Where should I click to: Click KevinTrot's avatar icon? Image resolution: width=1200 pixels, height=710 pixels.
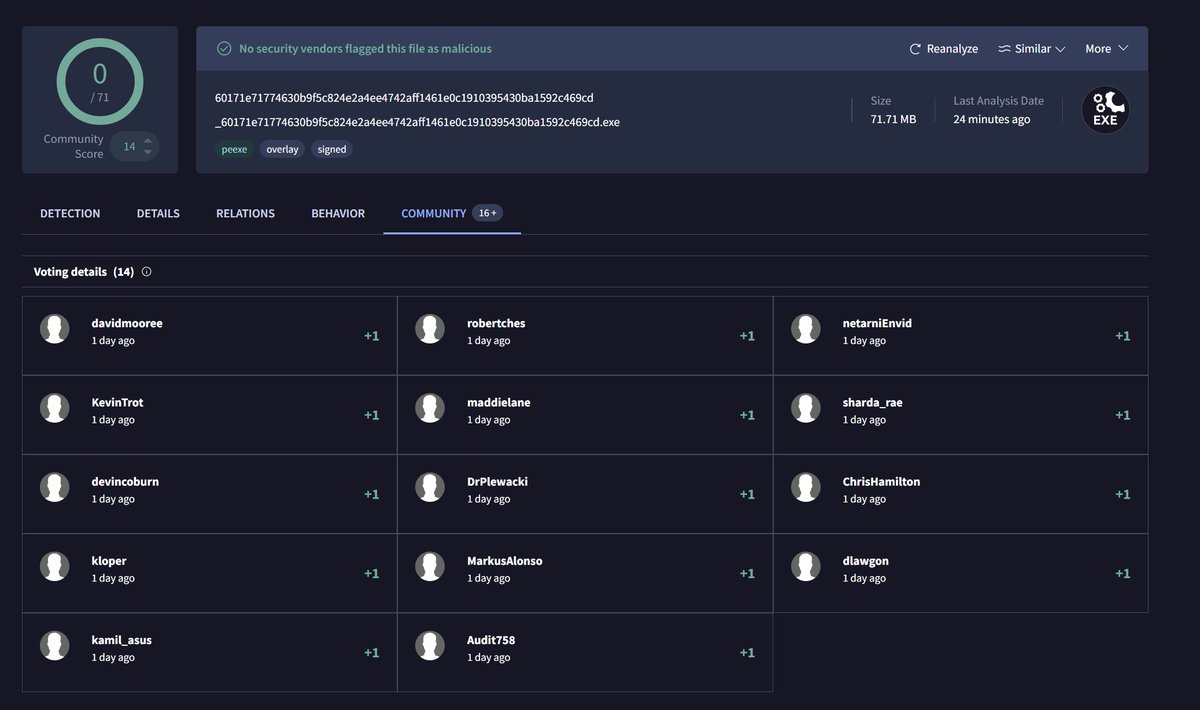[54, 408]
